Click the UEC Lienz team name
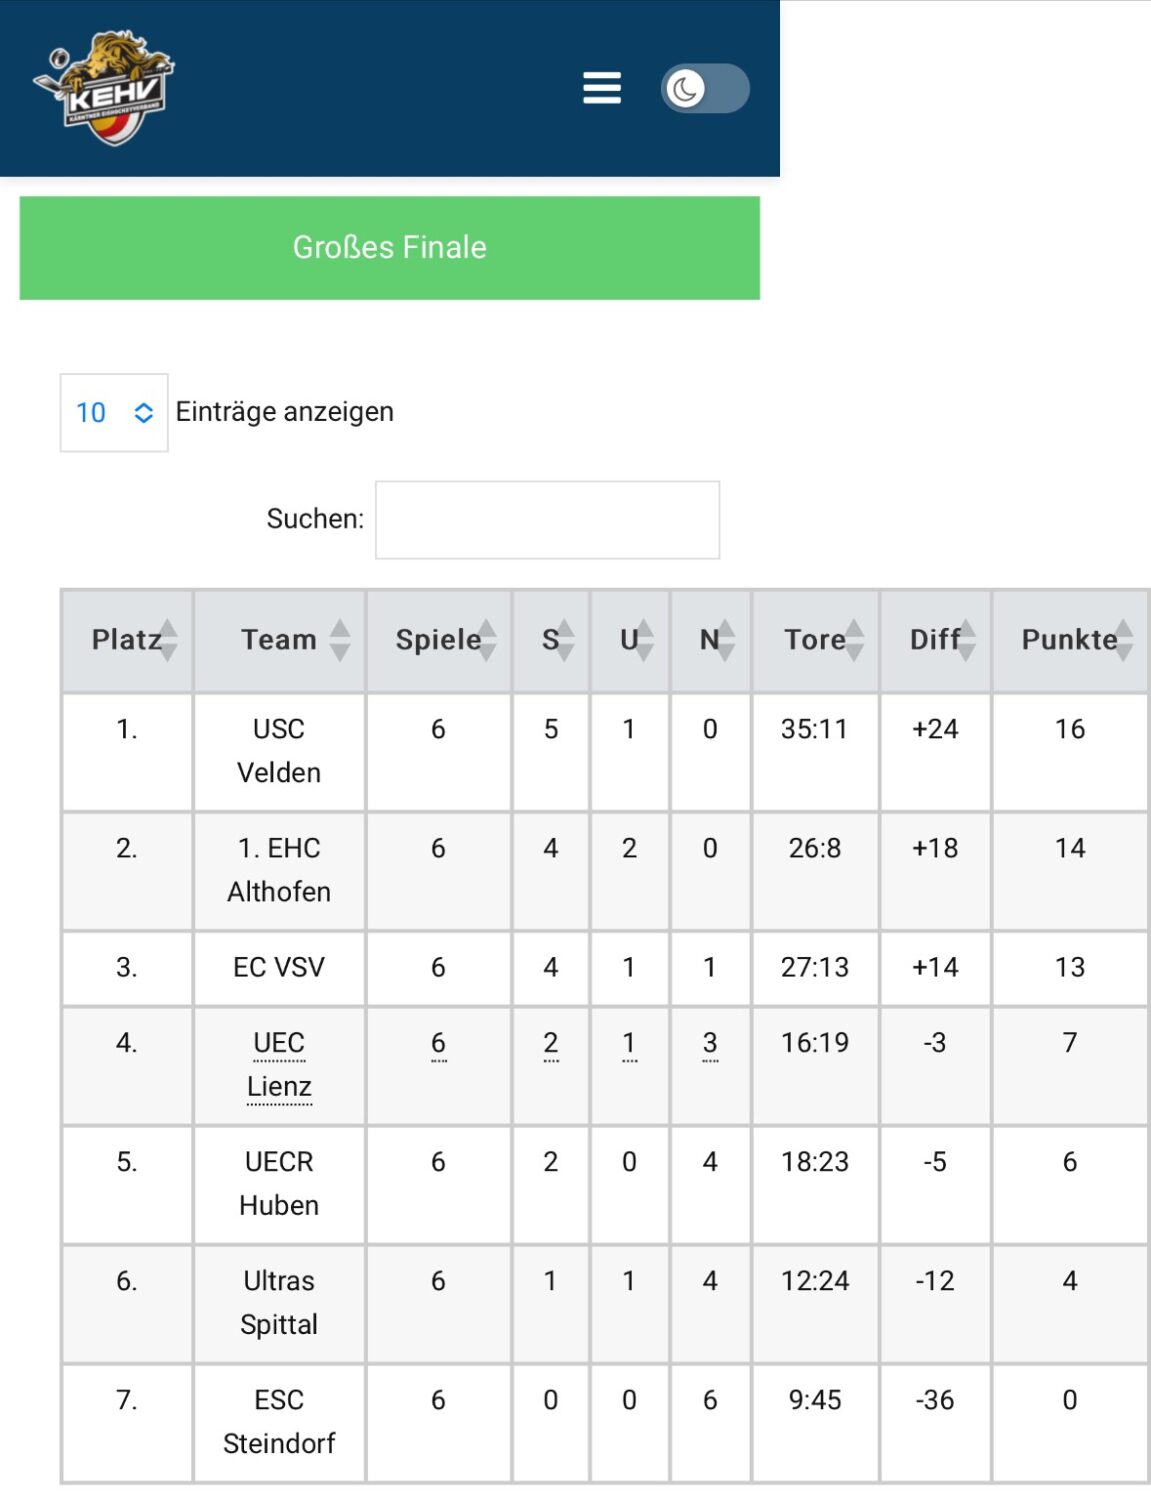1151x1500 pixels. [279, 1065]
